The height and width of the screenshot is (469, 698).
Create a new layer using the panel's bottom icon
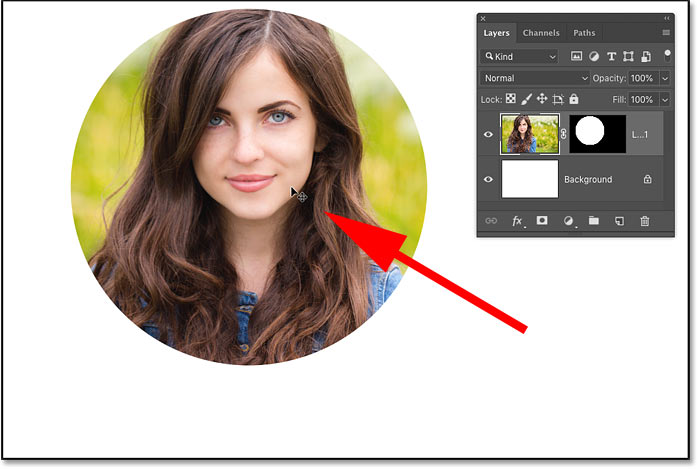tap(620, 221)
